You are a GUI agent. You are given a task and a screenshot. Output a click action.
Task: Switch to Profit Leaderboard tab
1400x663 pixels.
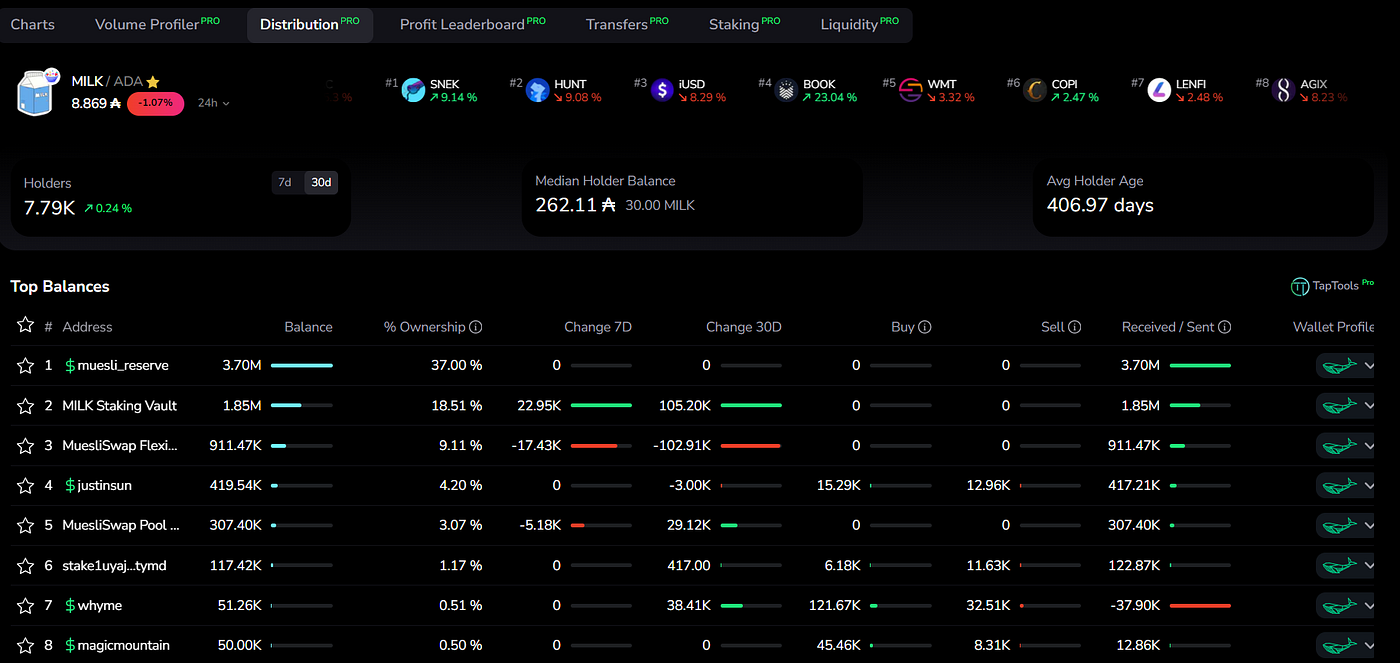[x=473, y=25]
